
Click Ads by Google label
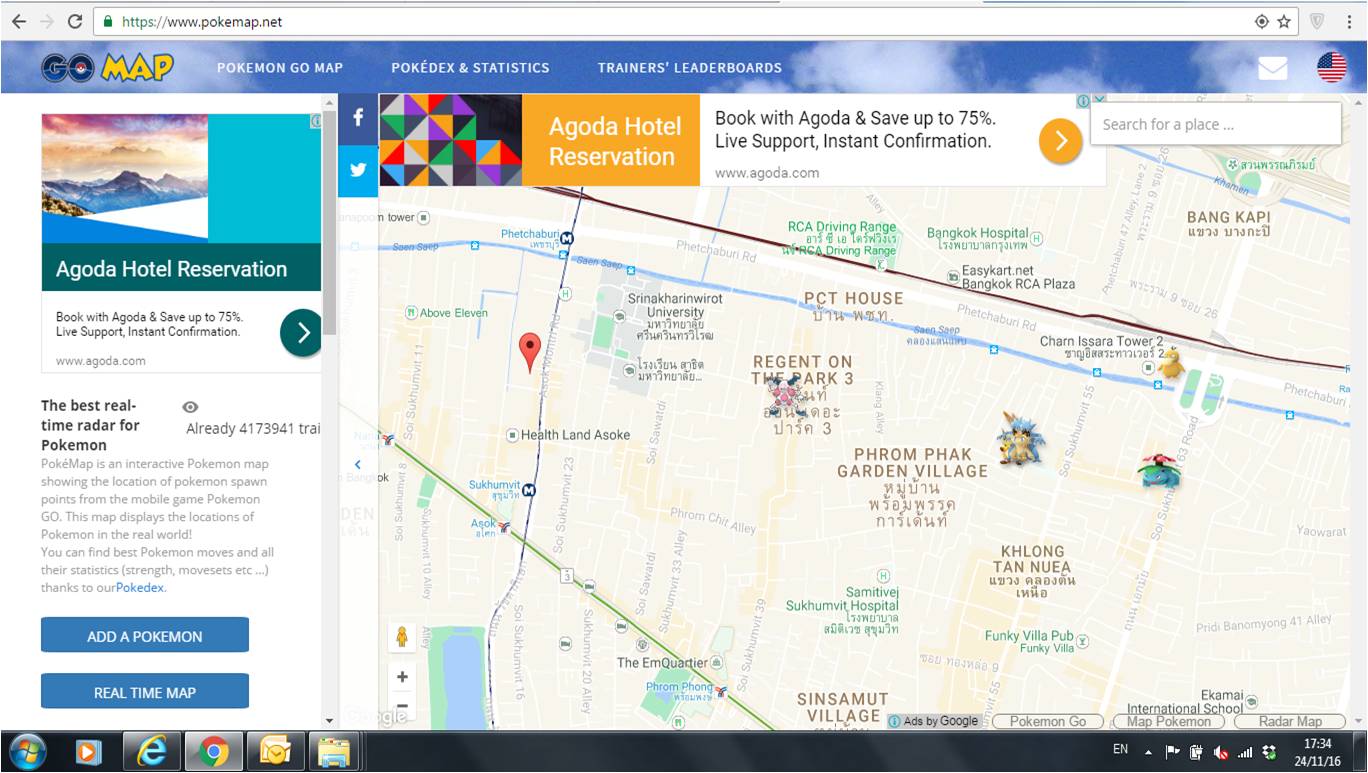tap(934, 721)
